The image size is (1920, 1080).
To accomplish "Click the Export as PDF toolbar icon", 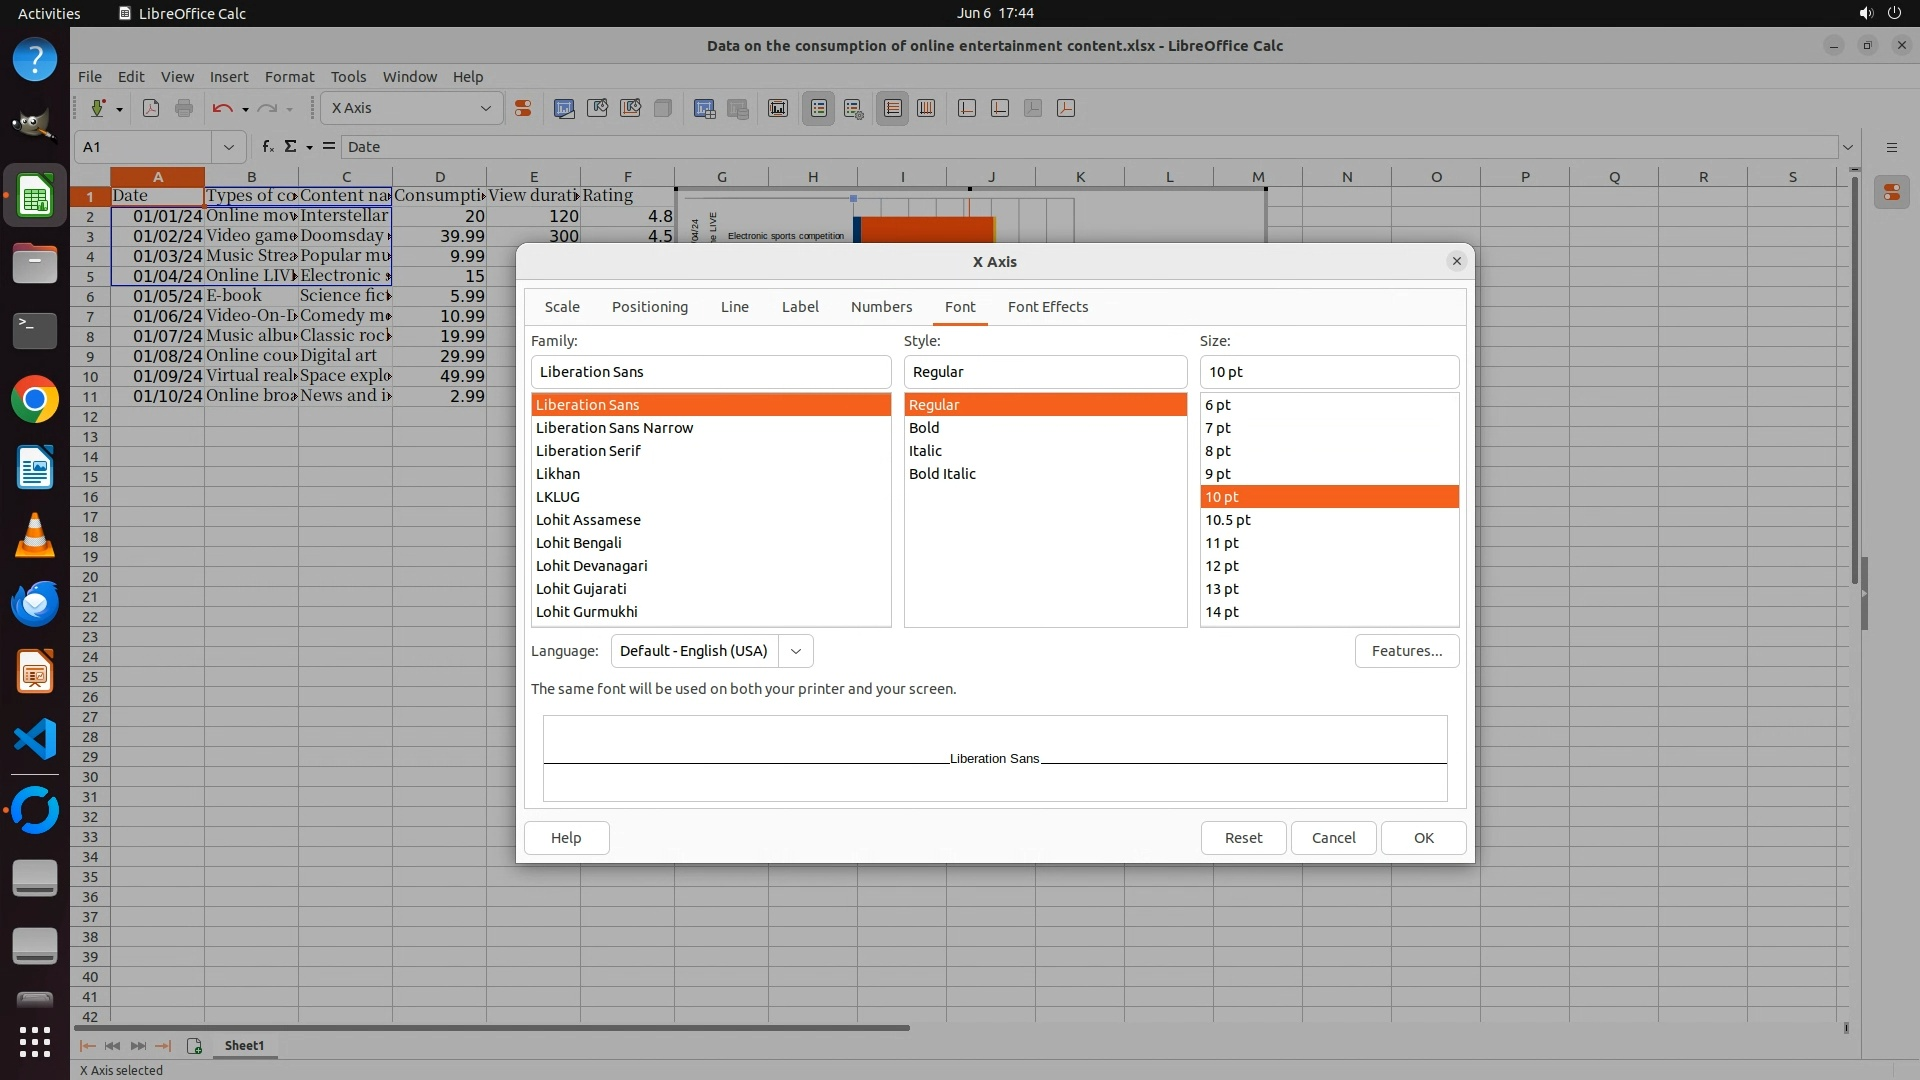I will (151, 108).
